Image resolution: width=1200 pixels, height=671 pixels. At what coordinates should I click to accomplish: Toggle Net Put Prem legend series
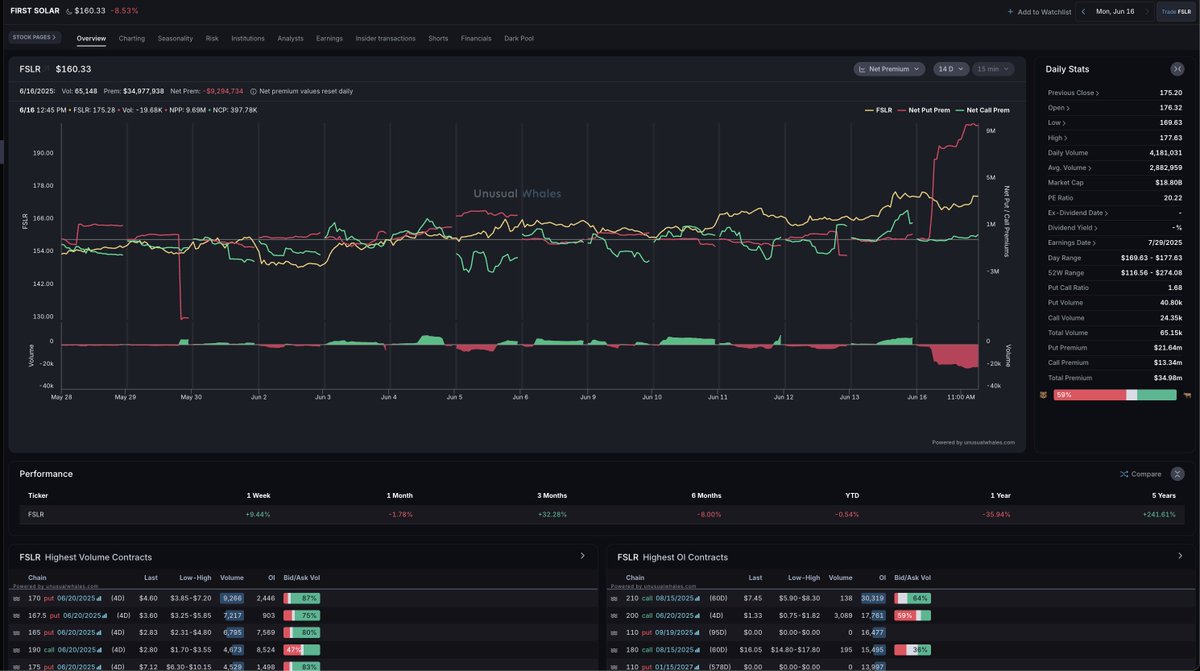pyautogui.click(x=924, y=110)
